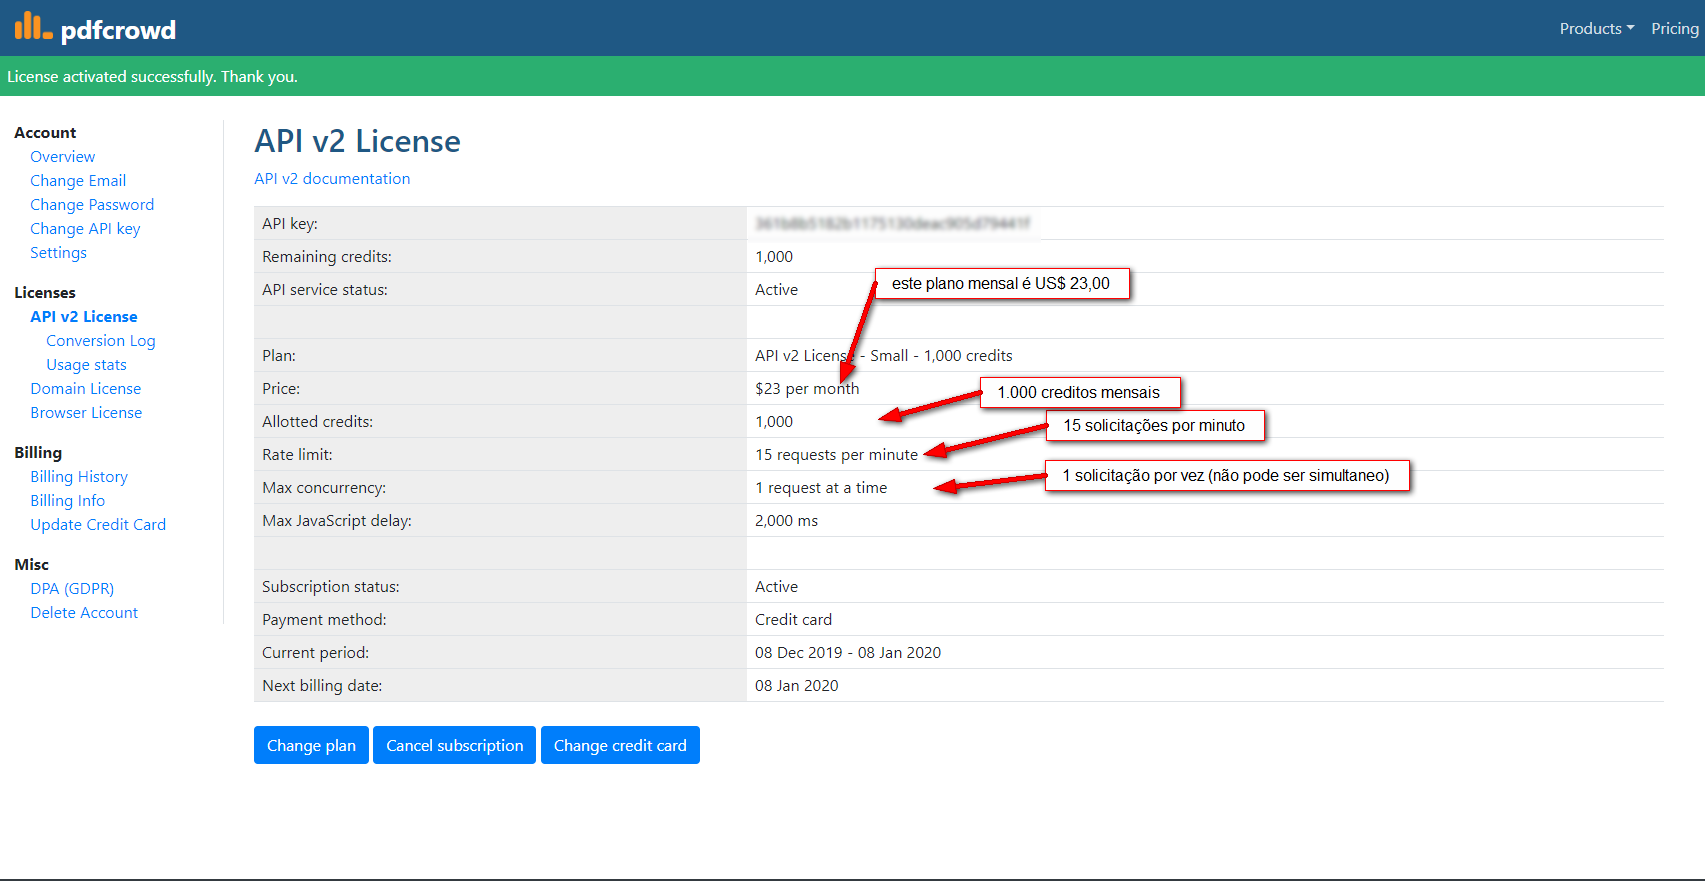Select the '1 request at a time' value
This screenshot has height=881, width=1705.
821,488
